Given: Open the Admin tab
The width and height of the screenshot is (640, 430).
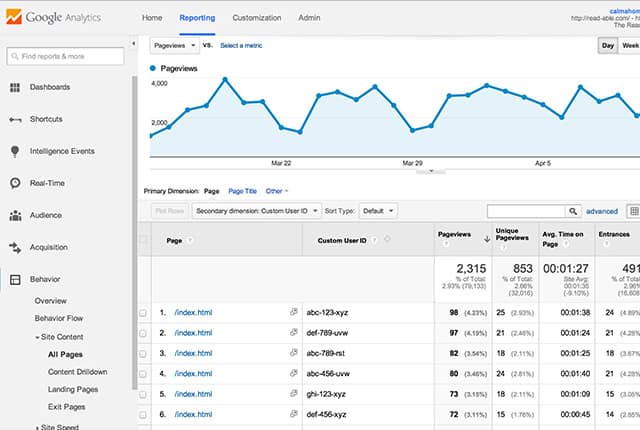Looking at the screenshot, I should pyautogui.click(x=309, y=18).
